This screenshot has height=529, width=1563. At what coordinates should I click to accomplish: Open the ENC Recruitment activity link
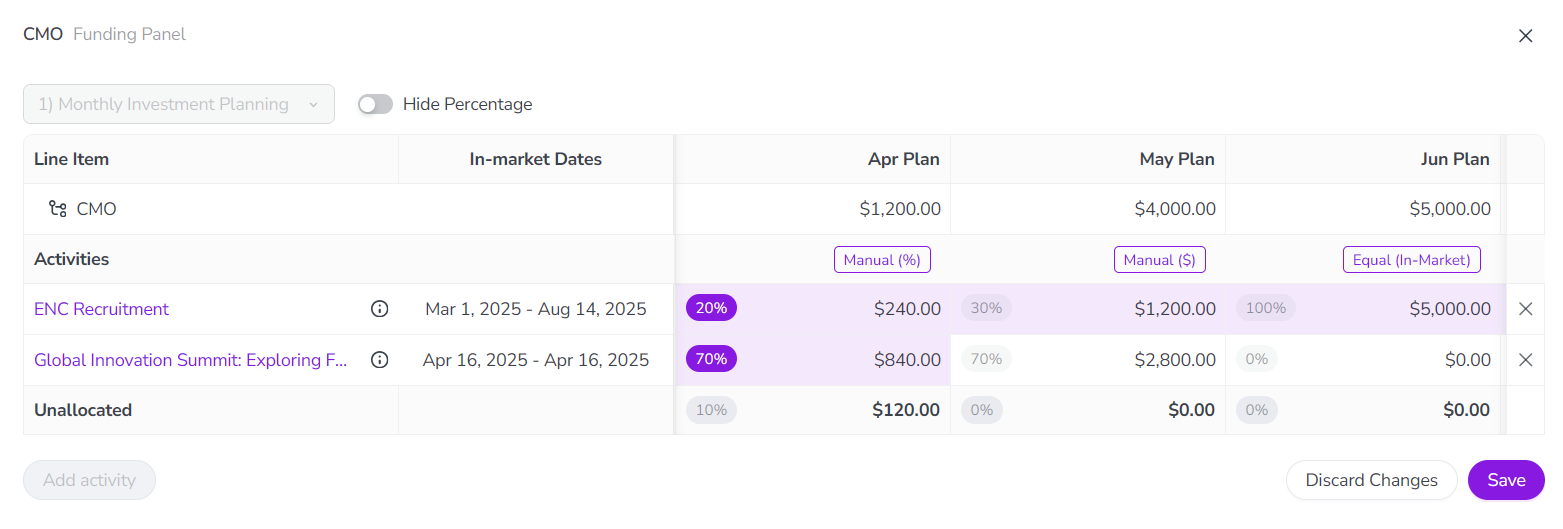click(x=101, y=309)
